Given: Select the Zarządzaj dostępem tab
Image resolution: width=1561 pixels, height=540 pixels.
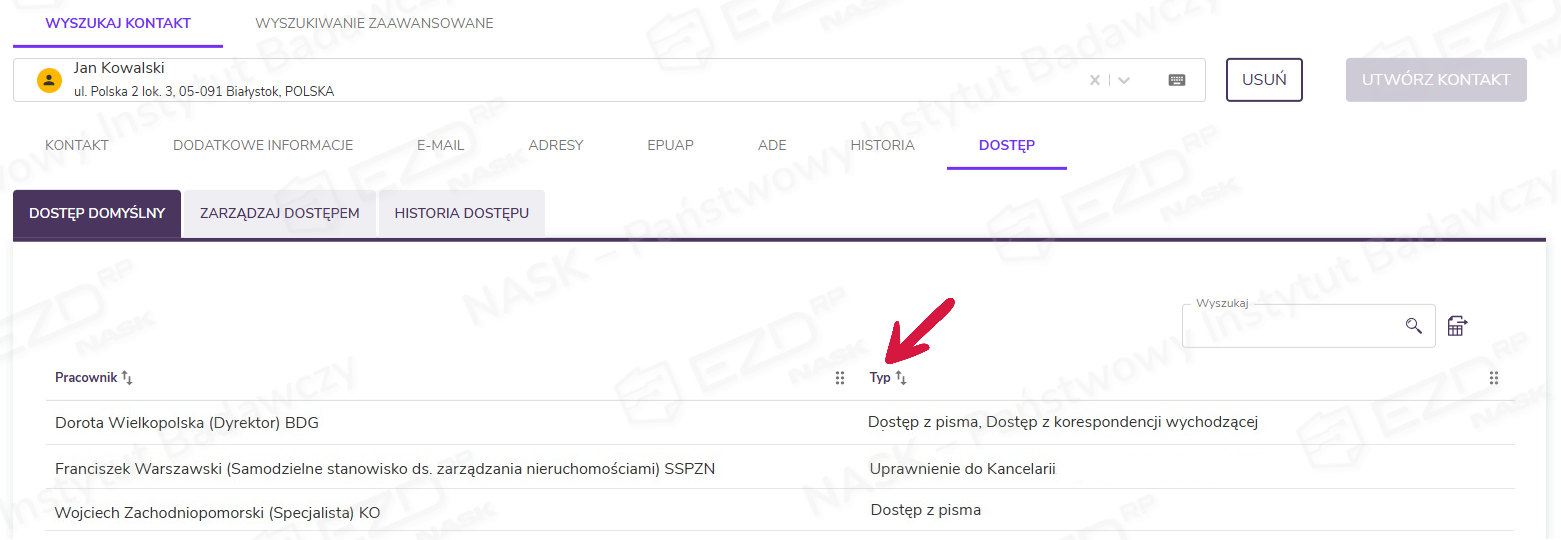Looking at the screenshot, I should coord(279,213).
